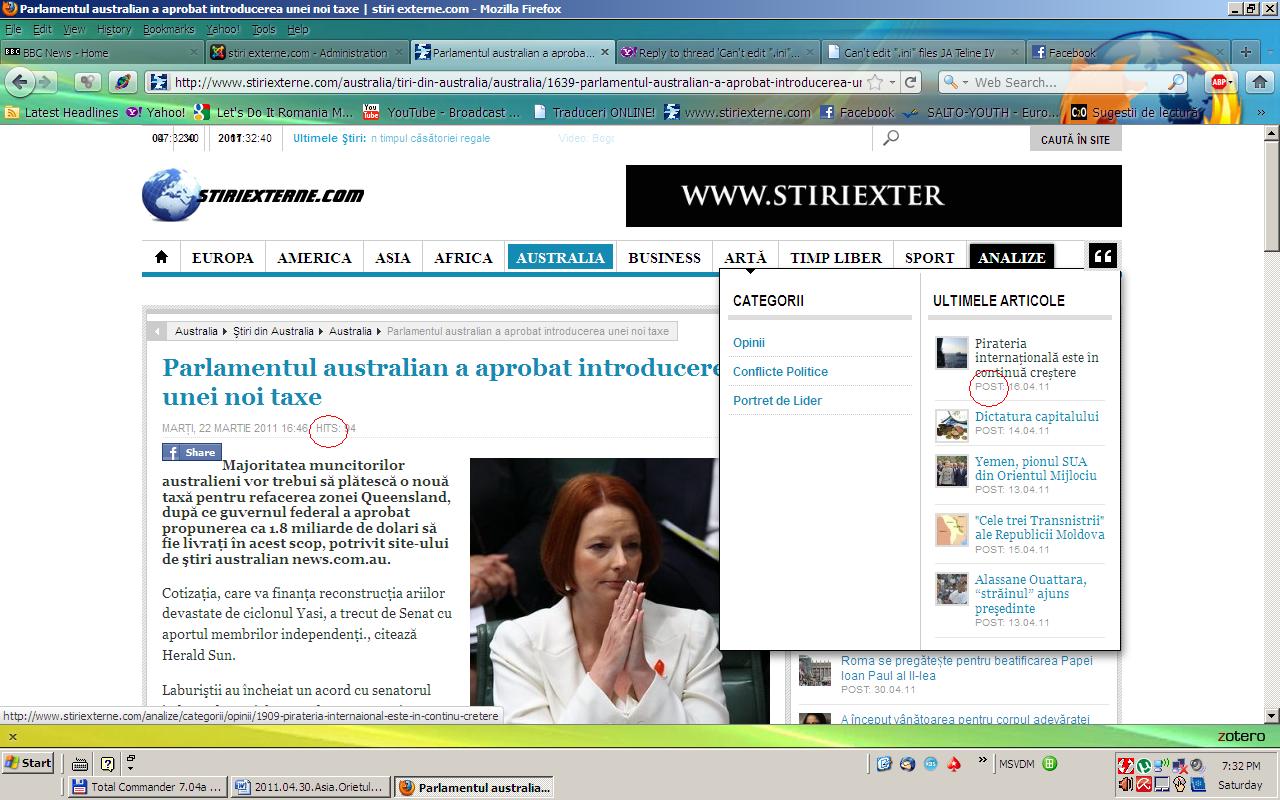Switch to the Reply to thread tab
This screenshot has width=1280, height=800.
tap(719, 52)
